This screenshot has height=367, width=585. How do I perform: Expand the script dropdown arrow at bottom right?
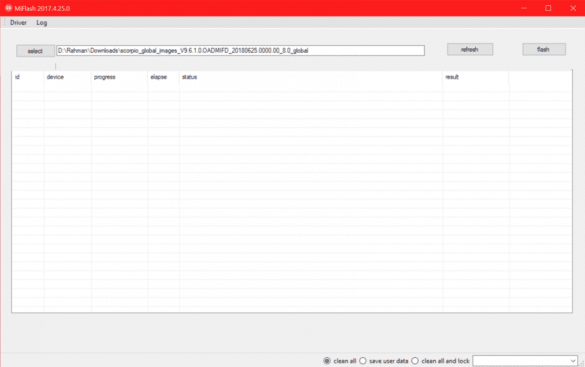(x=573, y=361)
